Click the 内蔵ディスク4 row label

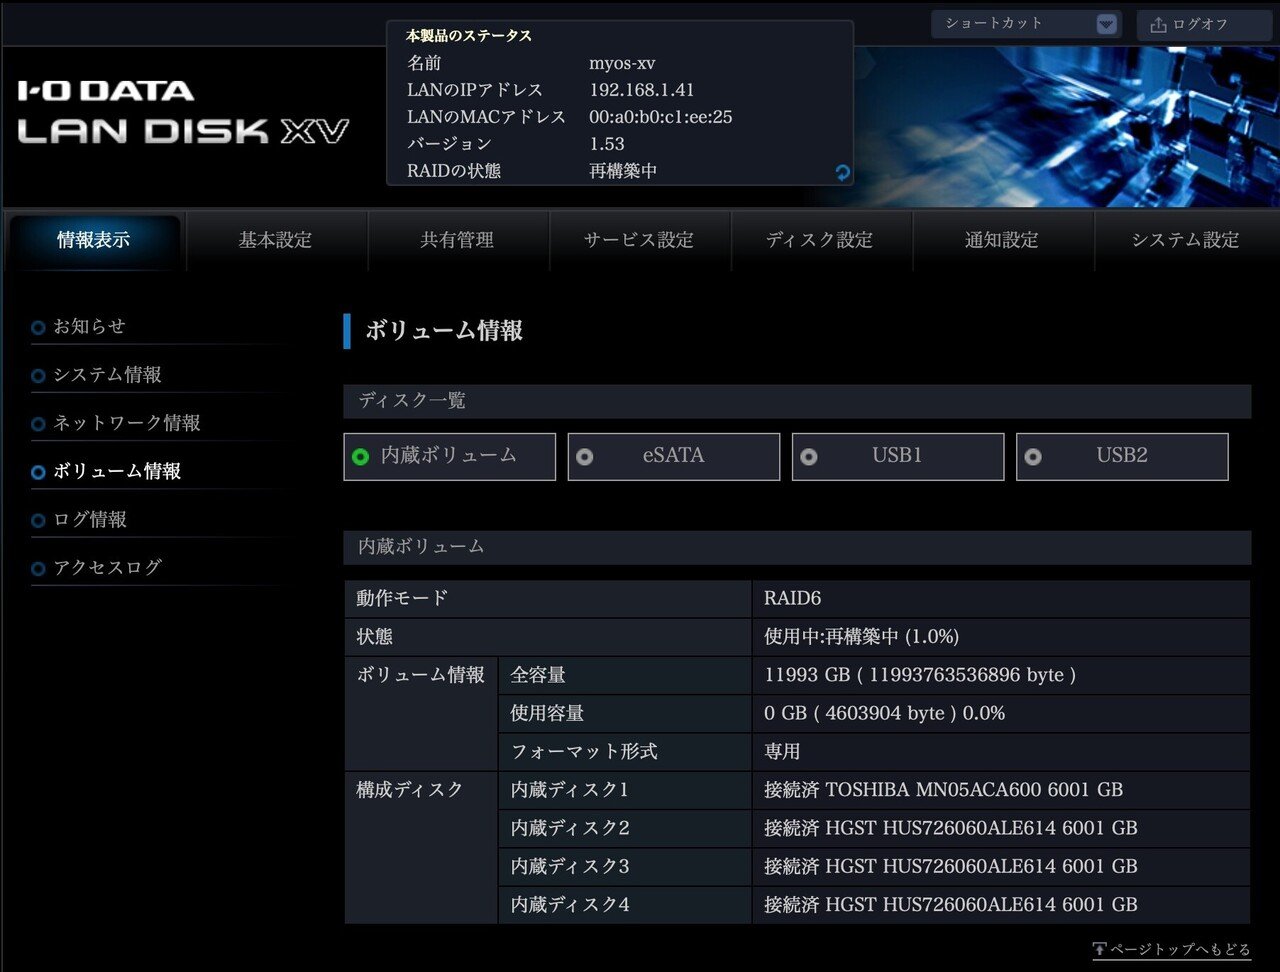coord(570,904)
